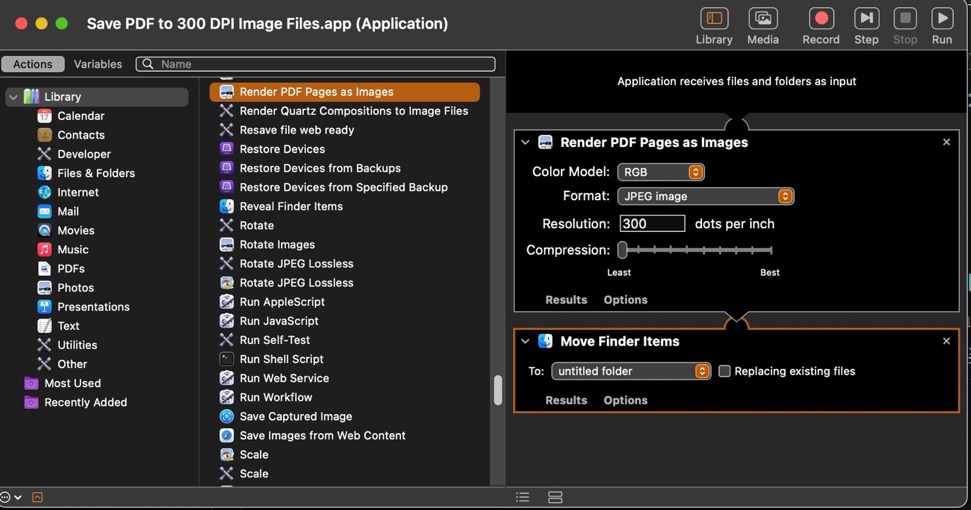
Task: Collapse the Move Finder Items action
Action: click(525, 342)
